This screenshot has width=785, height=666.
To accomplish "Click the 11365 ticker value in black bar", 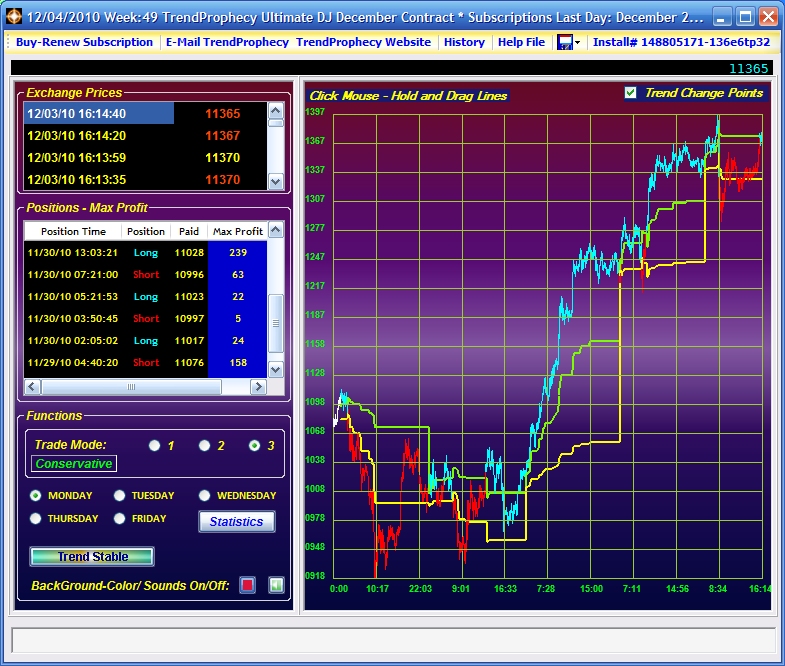I will coord(748,68).
